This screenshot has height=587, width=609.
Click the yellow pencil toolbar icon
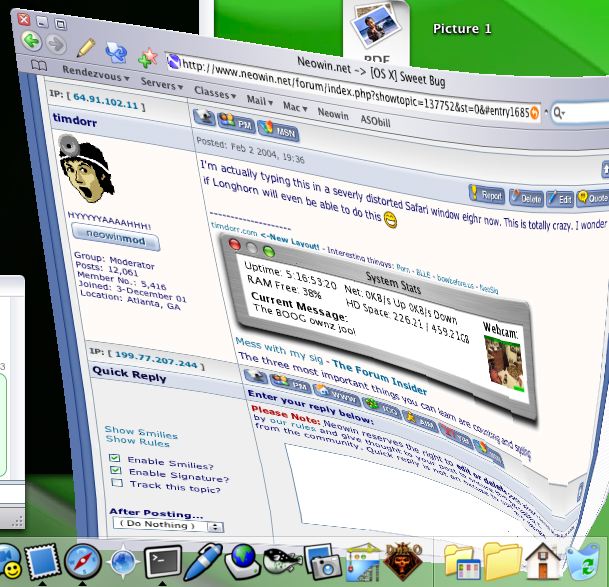pos(86,49)
